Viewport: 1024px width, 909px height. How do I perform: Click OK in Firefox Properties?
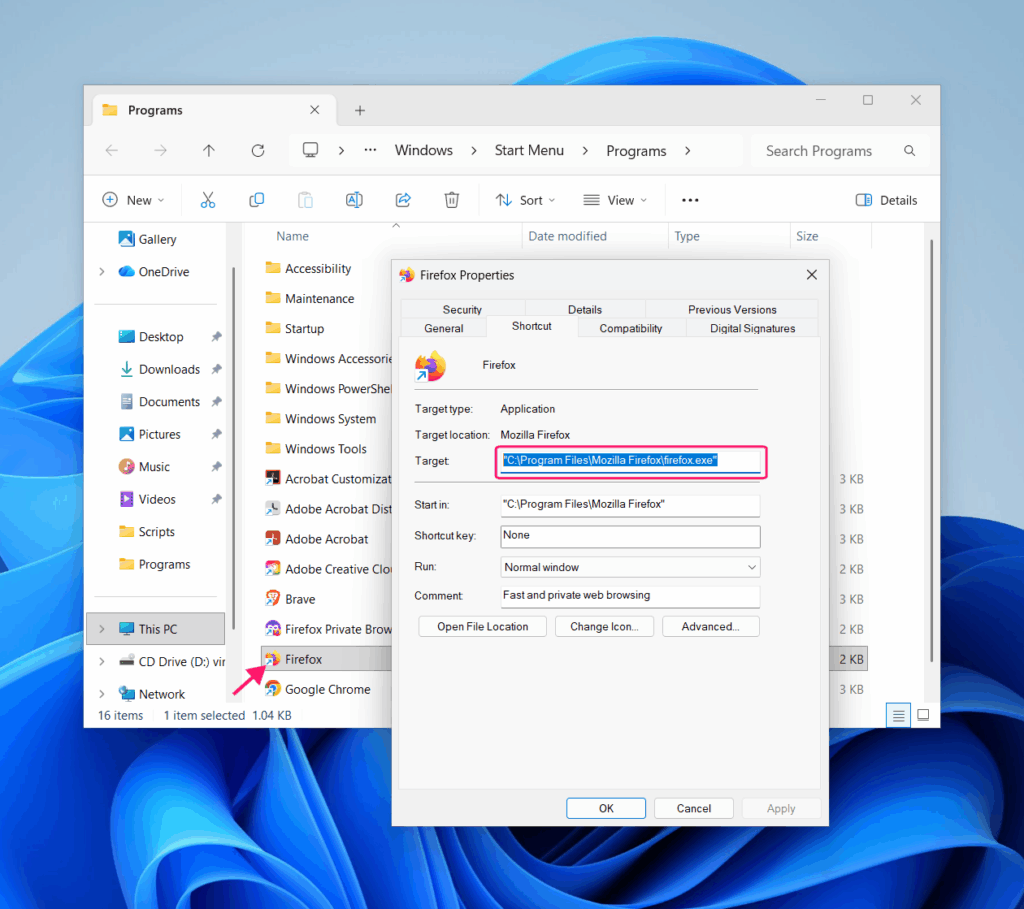pyautogui.click(x=606, y=808)
